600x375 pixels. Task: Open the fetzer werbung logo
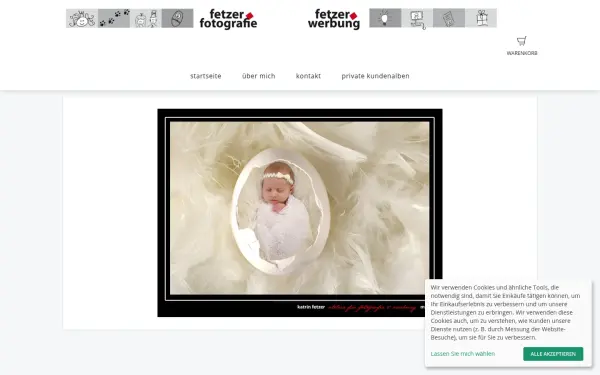[x=334, y=19]
